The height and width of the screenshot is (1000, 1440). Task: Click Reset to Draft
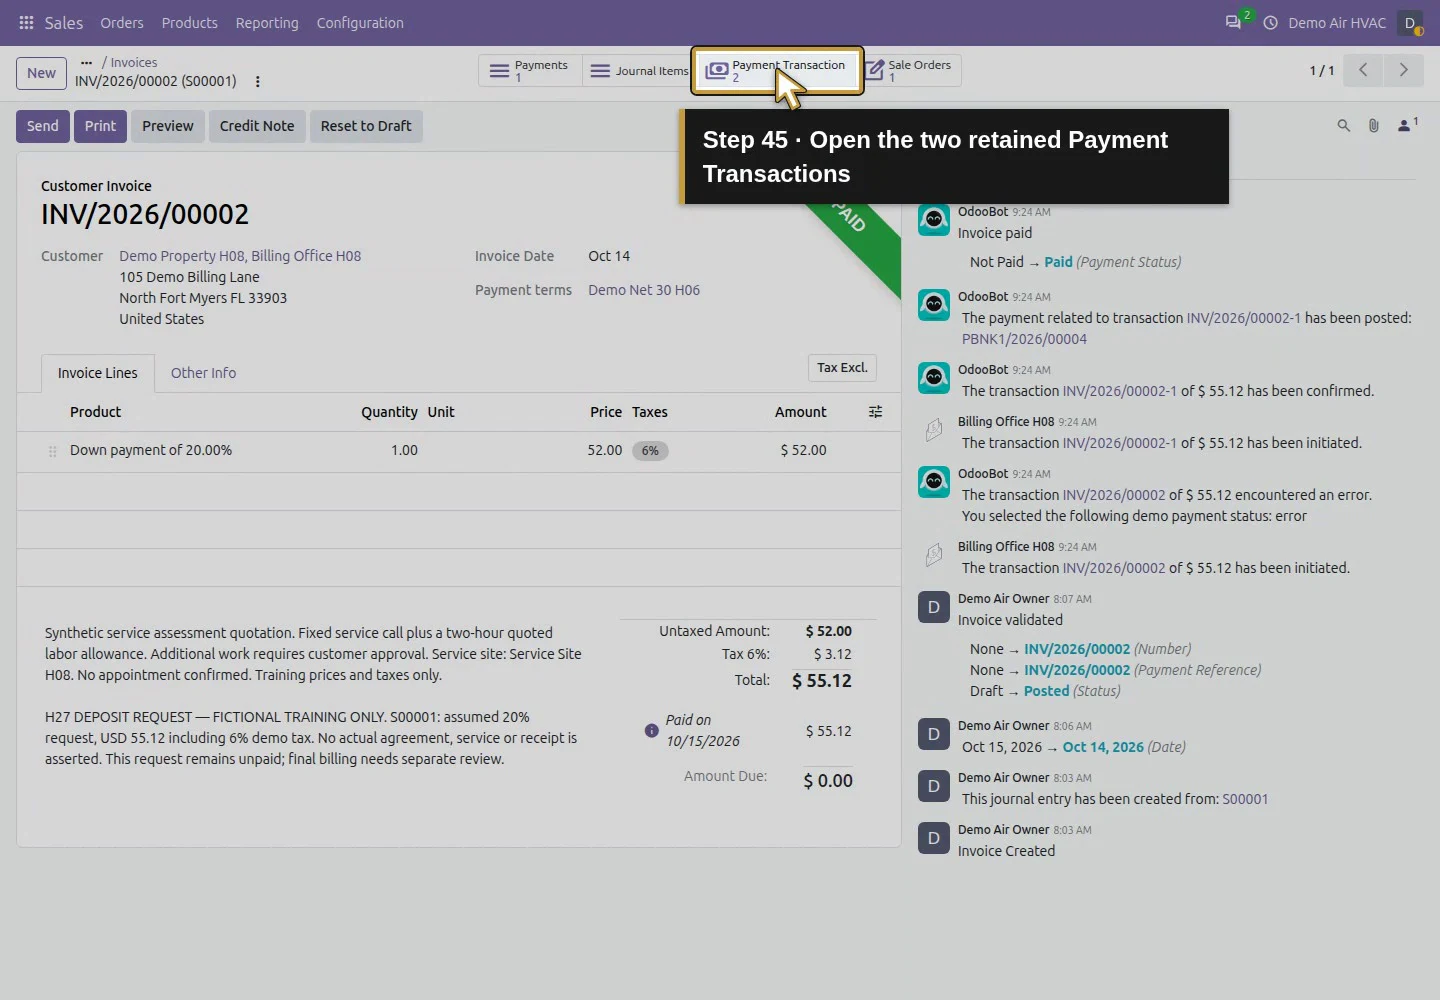366,126
